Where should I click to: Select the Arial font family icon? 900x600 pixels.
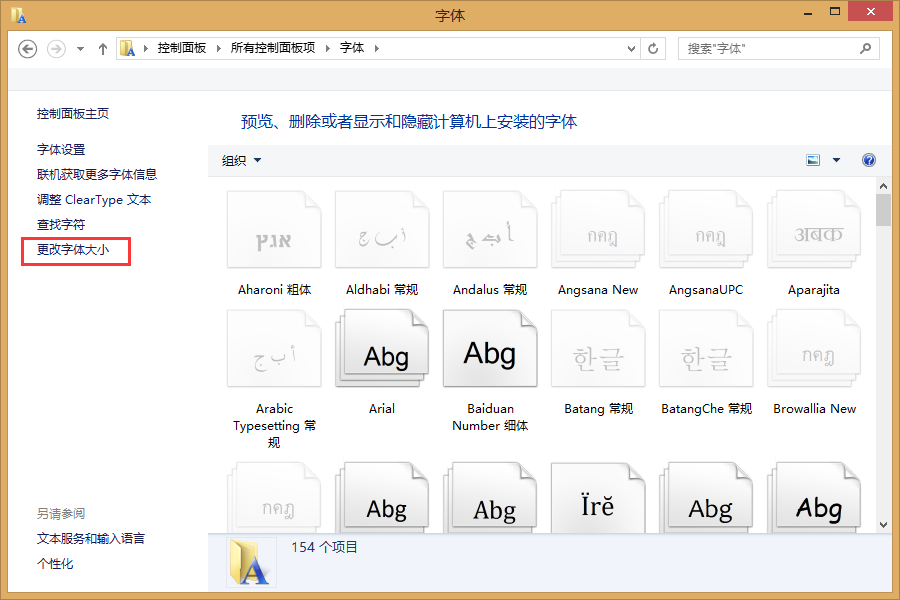pyautogui.click(x=382, y=349)
